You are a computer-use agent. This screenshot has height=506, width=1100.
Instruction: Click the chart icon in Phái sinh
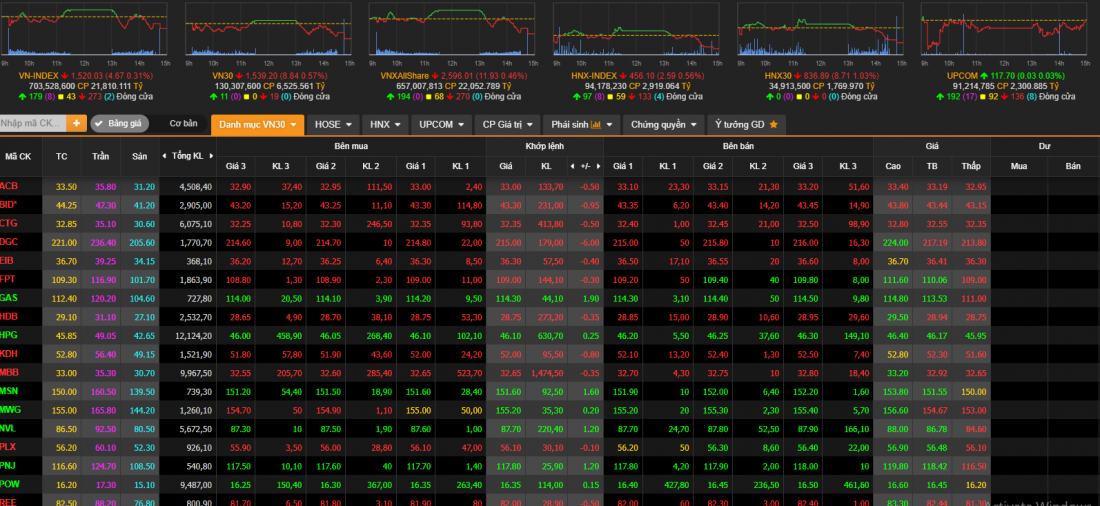(596, 125)
